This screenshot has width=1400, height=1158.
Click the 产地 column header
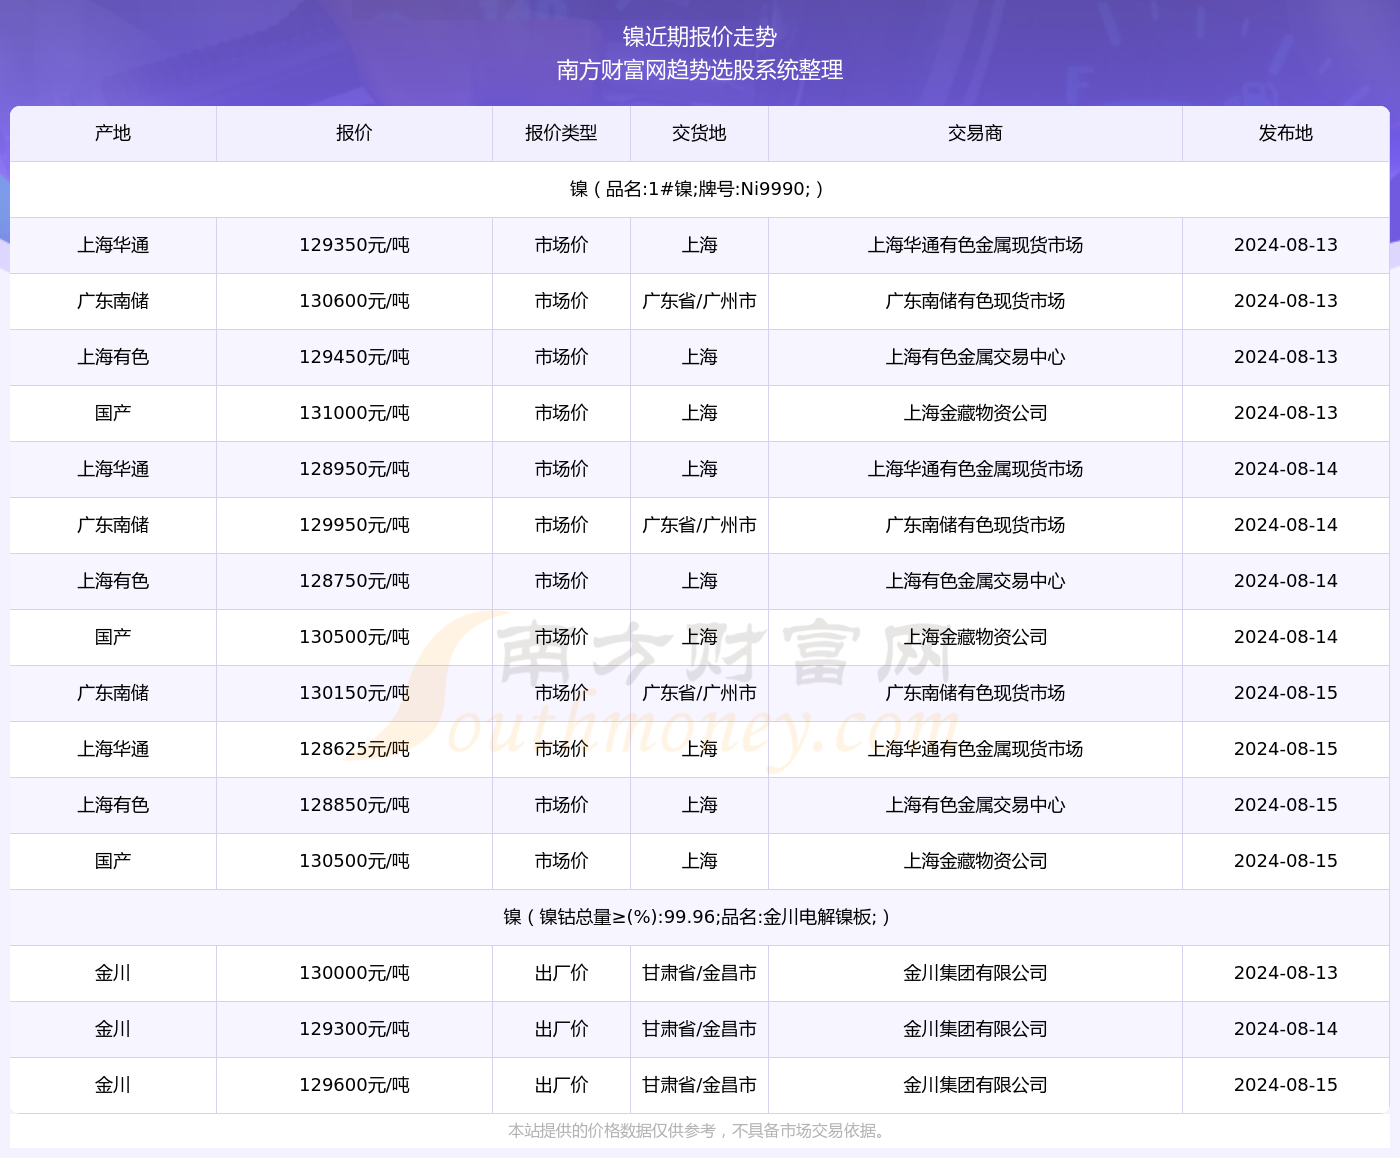click(x=113, y=133)
